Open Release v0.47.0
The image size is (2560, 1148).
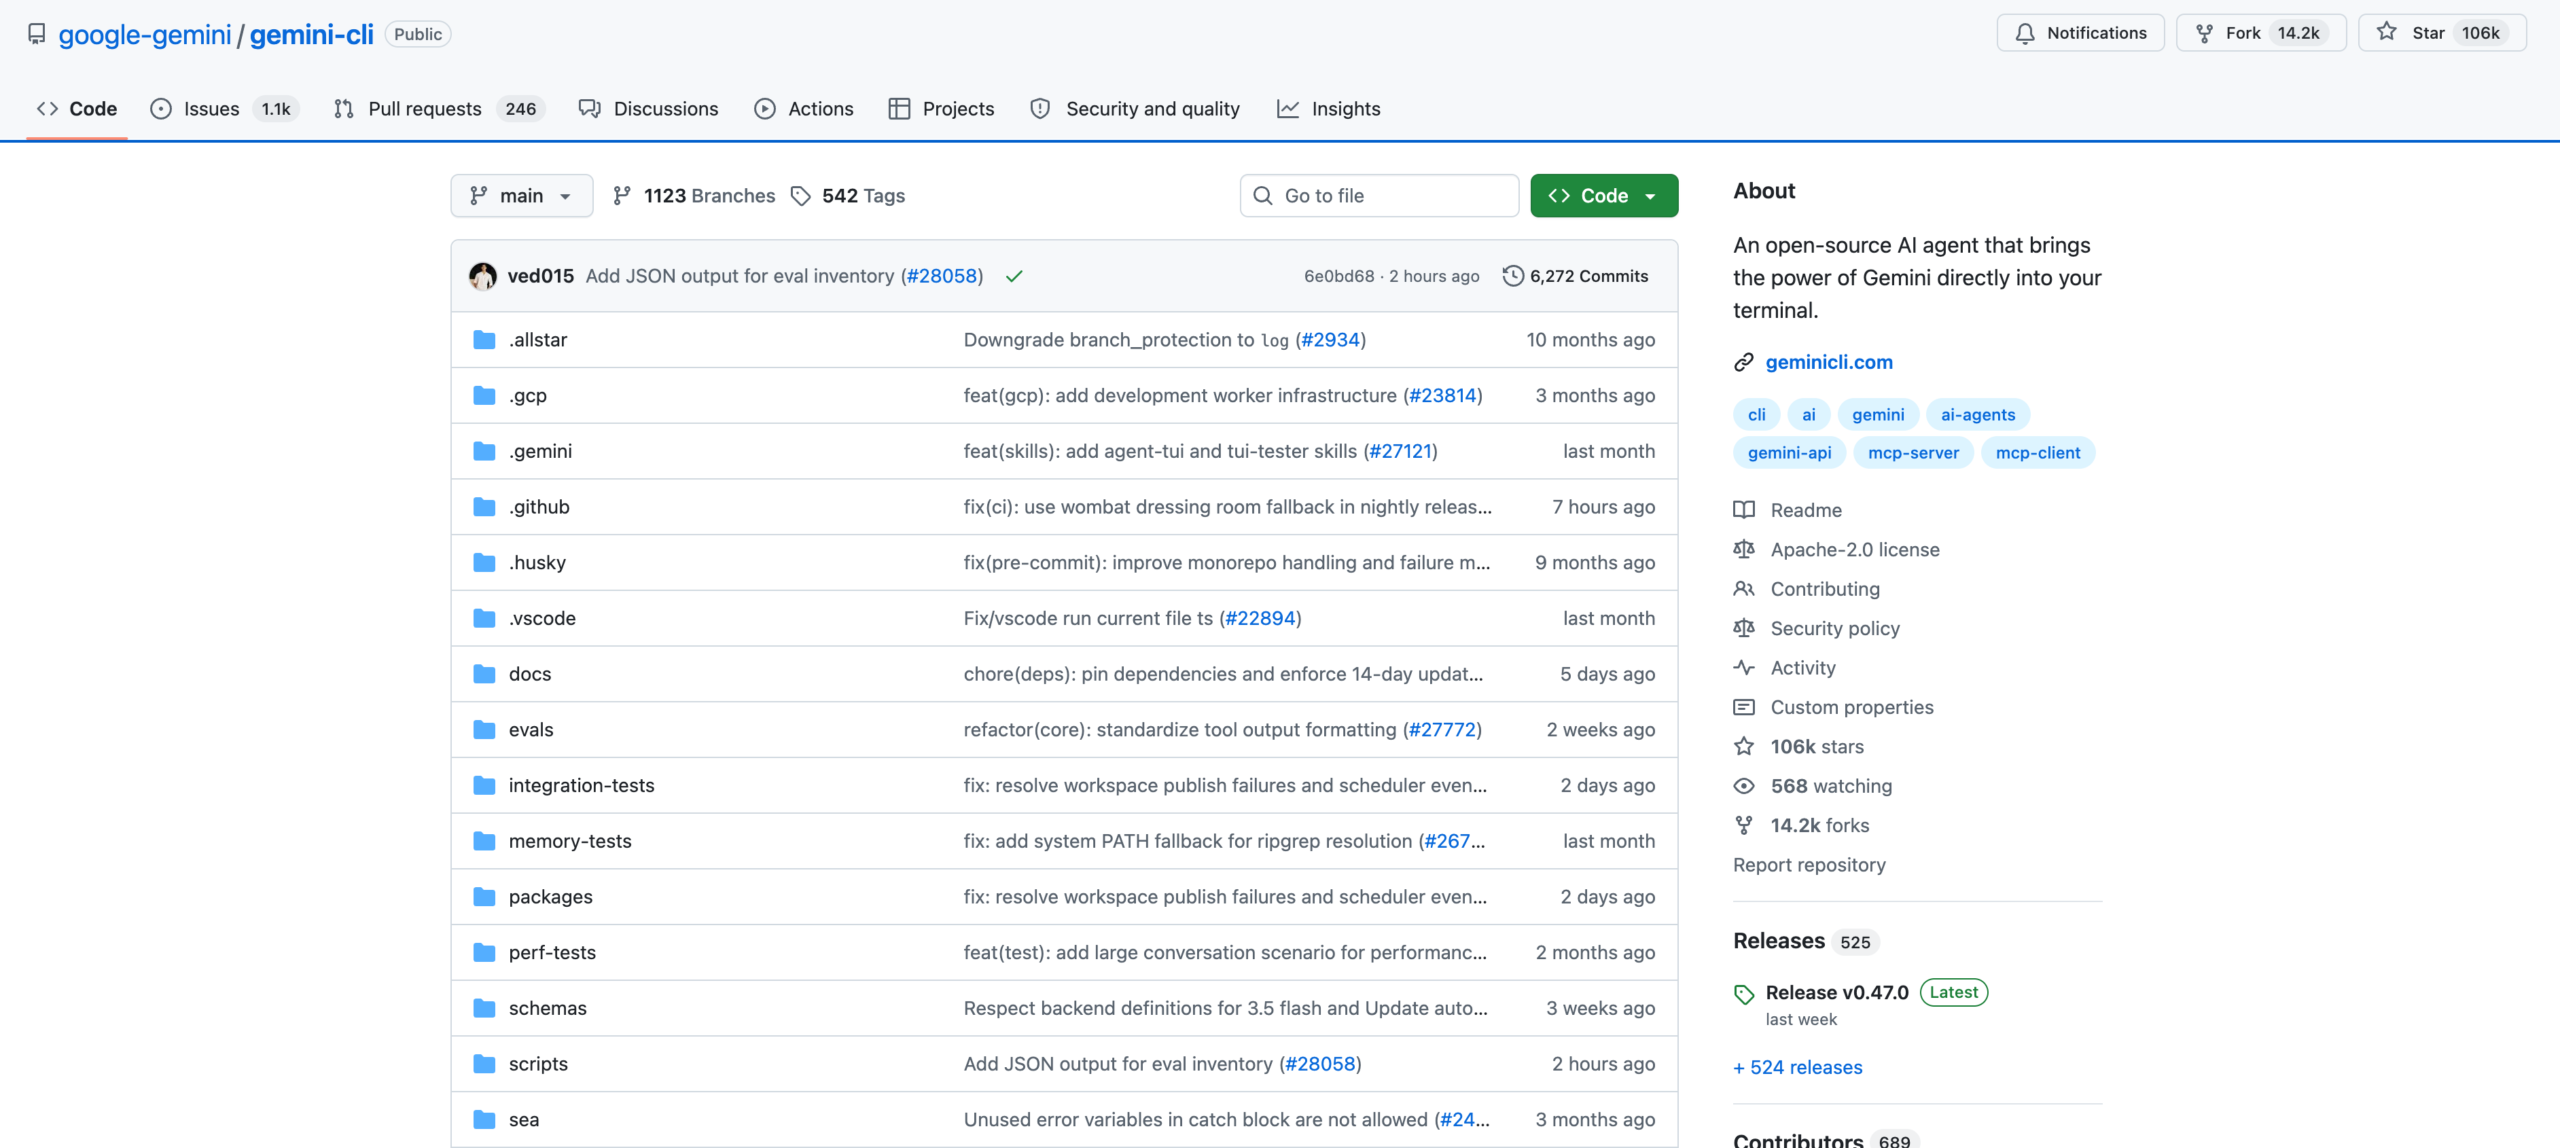[x=1837, y=993]
